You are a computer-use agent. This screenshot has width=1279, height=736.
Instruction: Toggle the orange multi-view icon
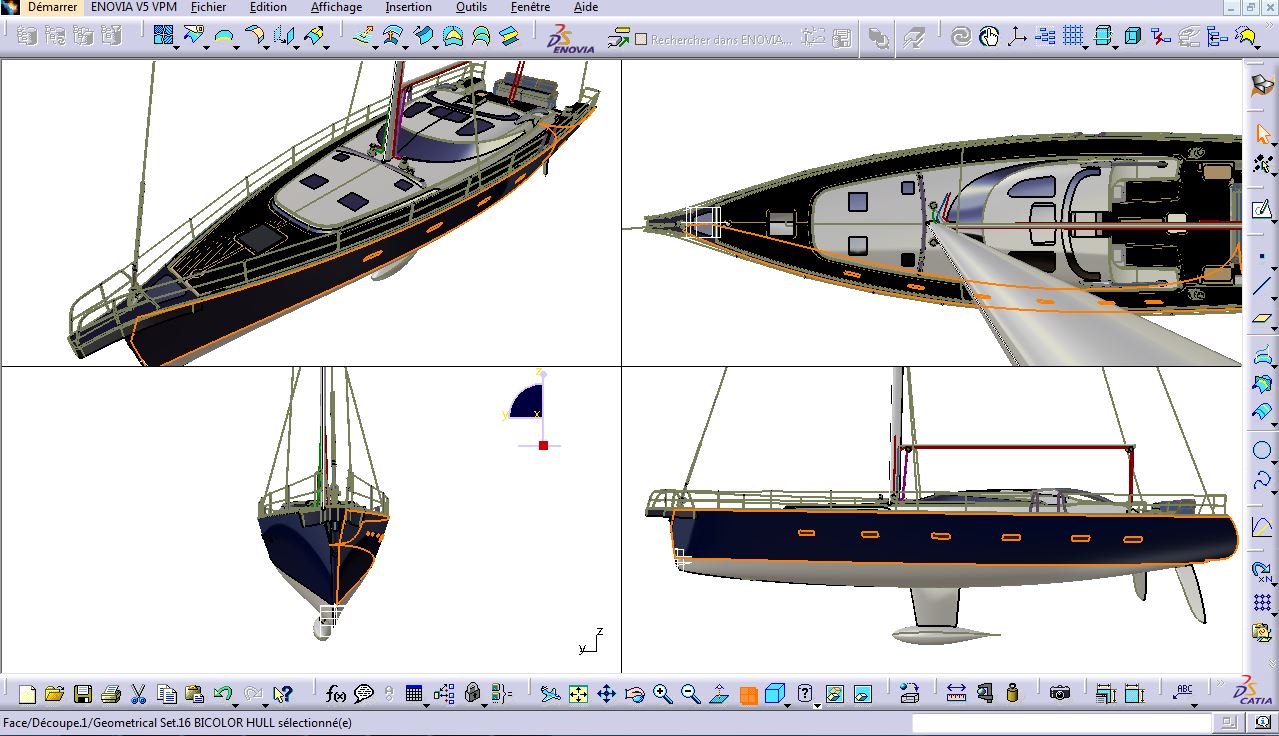point(748,695)
